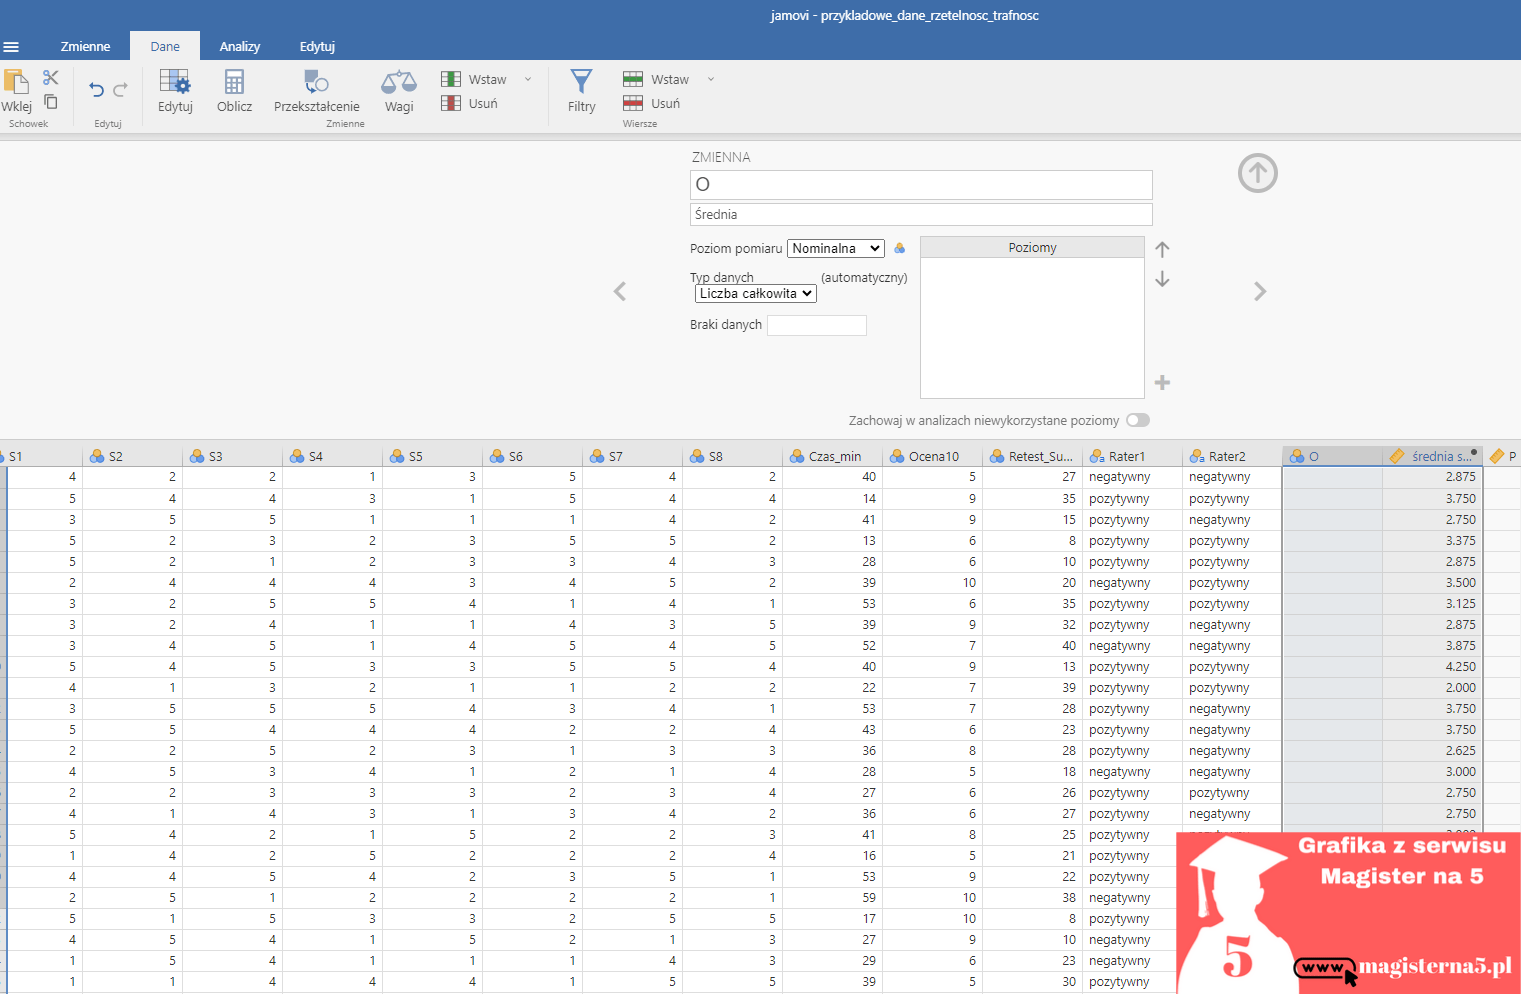
Task: Collapse variable editor with up arrow
Action: coord(1257,173)
